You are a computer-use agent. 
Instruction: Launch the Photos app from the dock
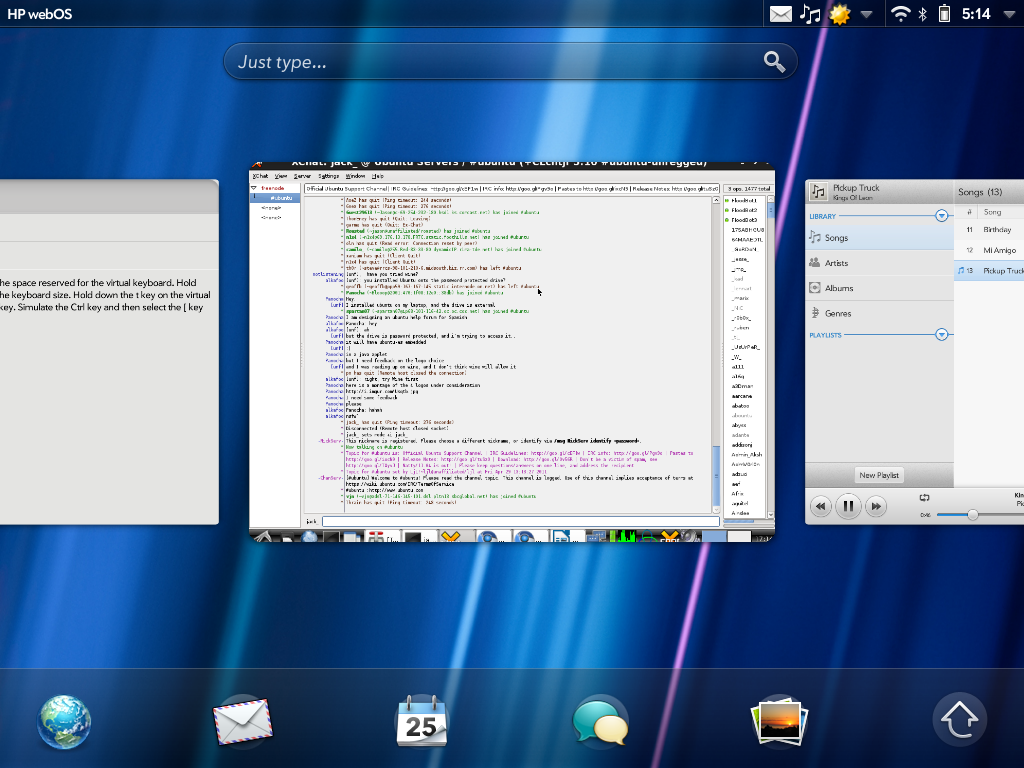779,722
